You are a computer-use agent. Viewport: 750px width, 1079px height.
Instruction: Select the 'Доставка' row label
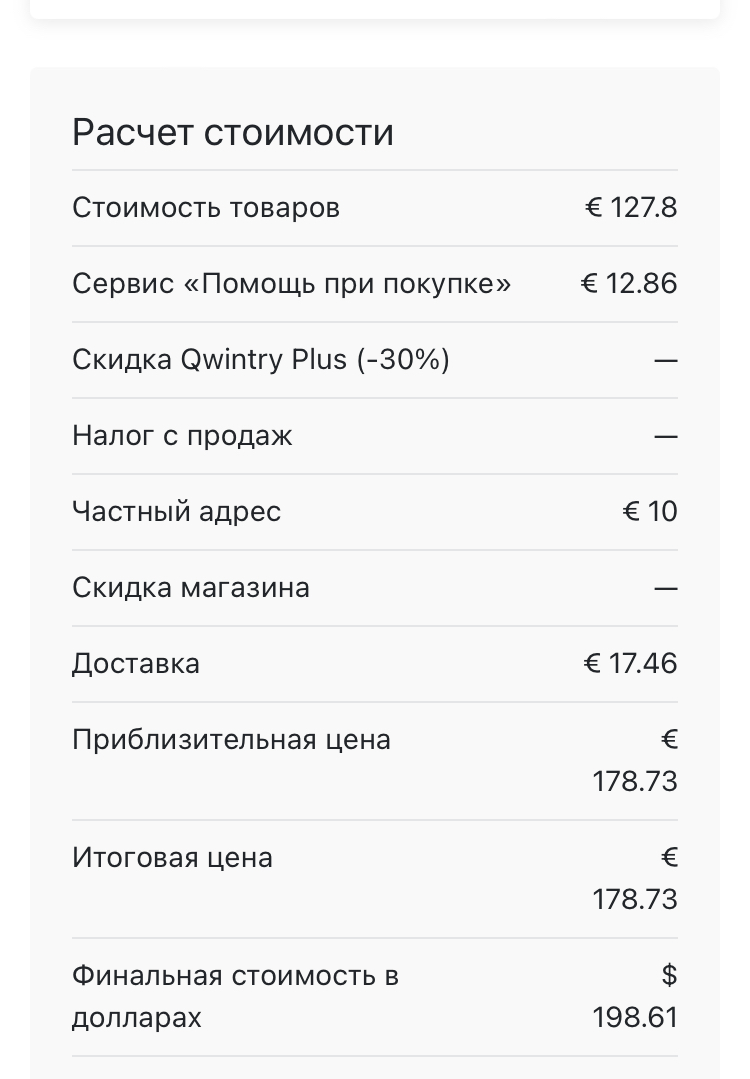coord(136,664)
